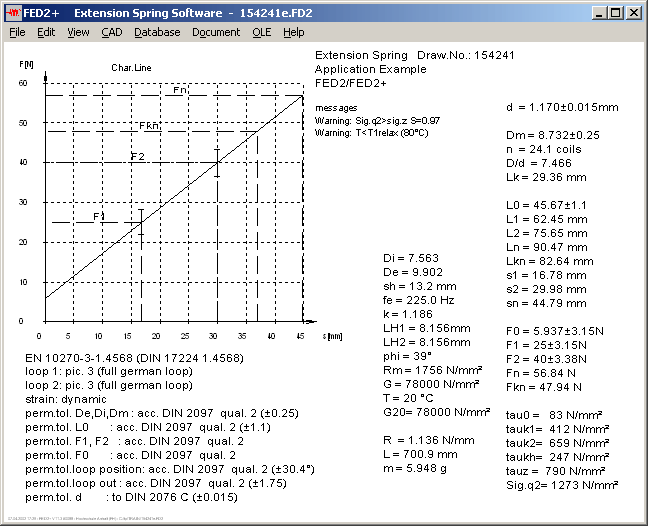This screenshot has height=526, width=648.
Task: Maximize the FED2+ window
Action: [617, 13]
